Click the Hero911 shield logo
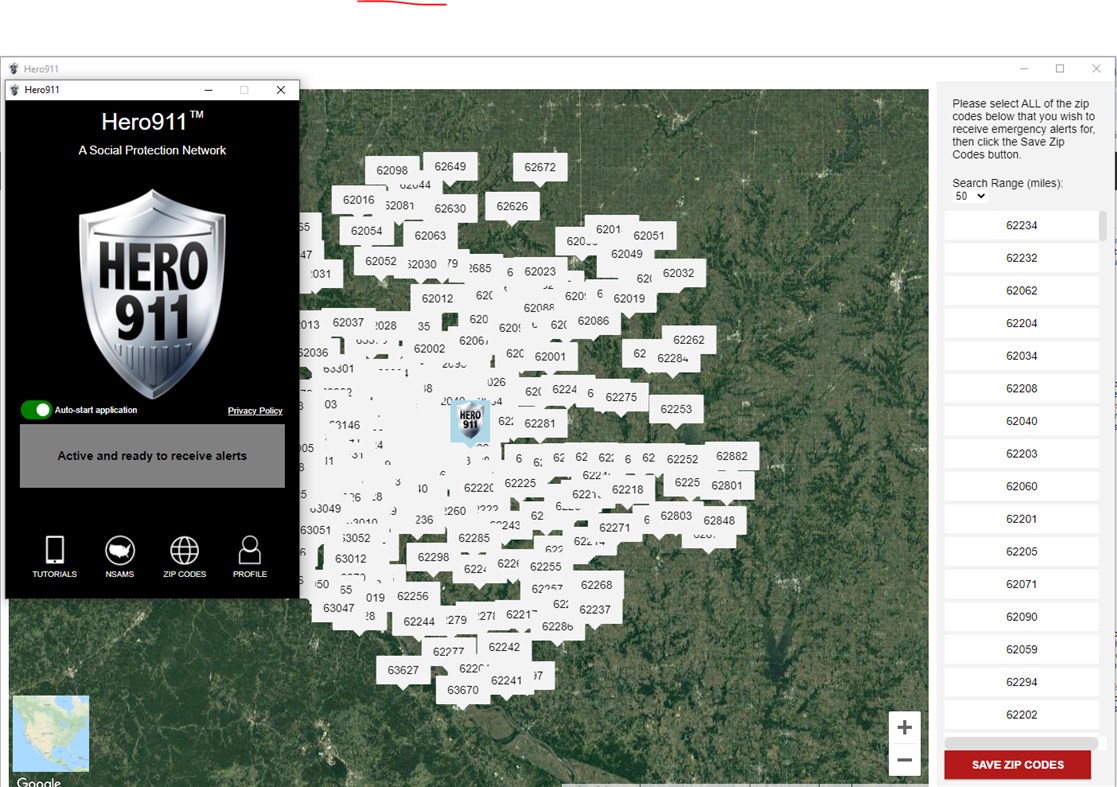The height and width of the screenshot is (787, 1117). pyautogui.click(x=152, y=290)
